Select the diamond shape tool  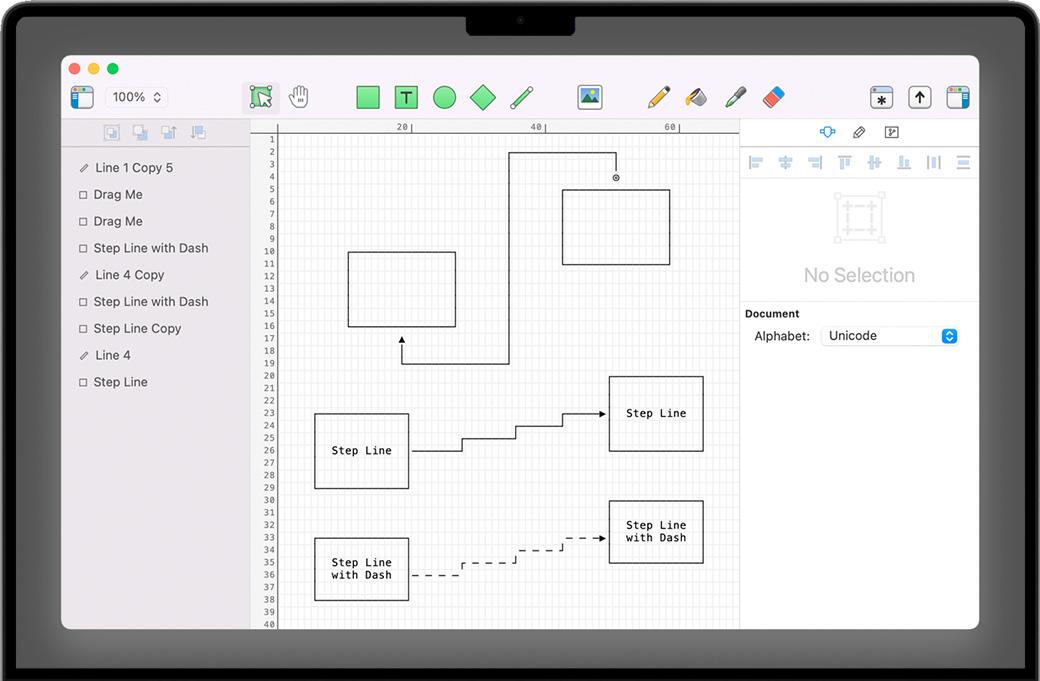[483, 97]
